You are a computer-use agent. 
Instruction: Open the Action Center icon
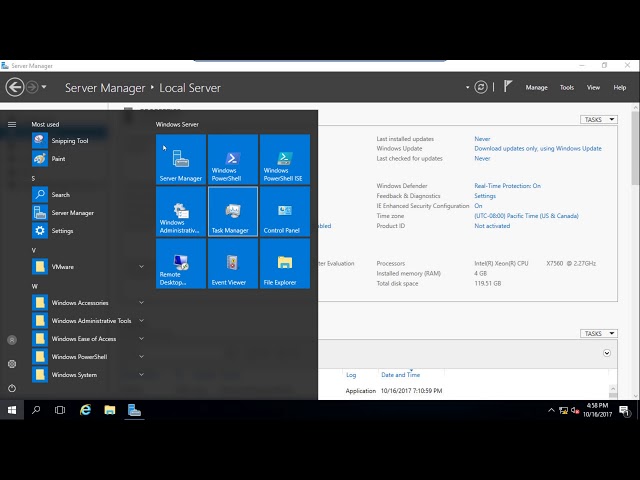[624, 411]
